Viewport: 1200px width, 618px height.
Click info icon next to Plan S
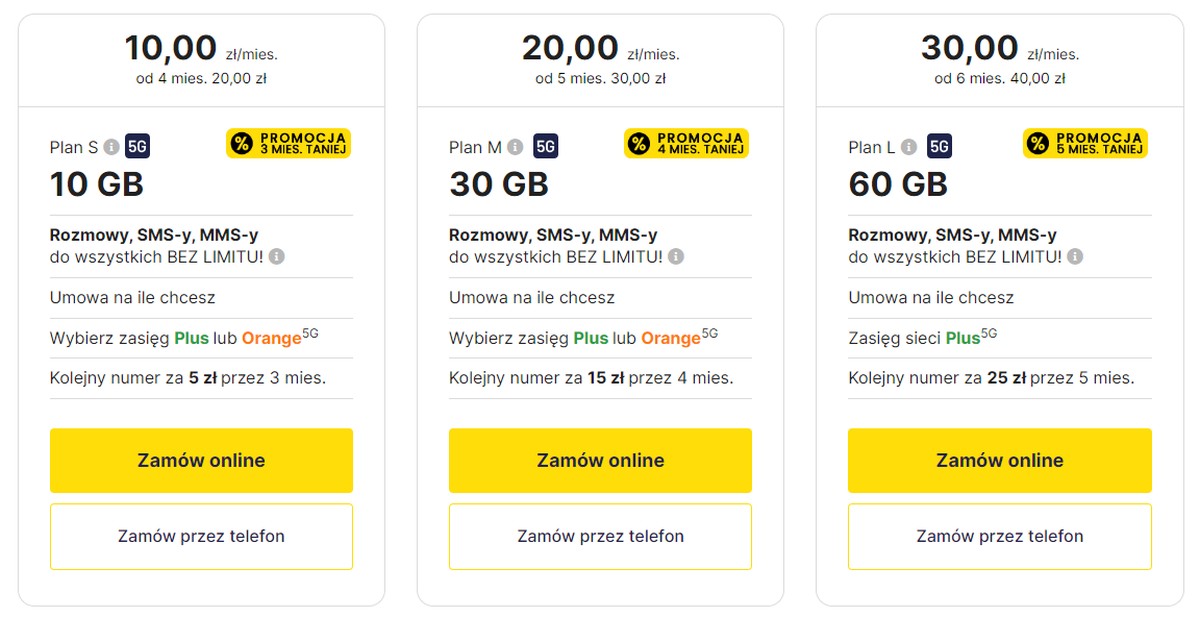click(x=112, y=147)
